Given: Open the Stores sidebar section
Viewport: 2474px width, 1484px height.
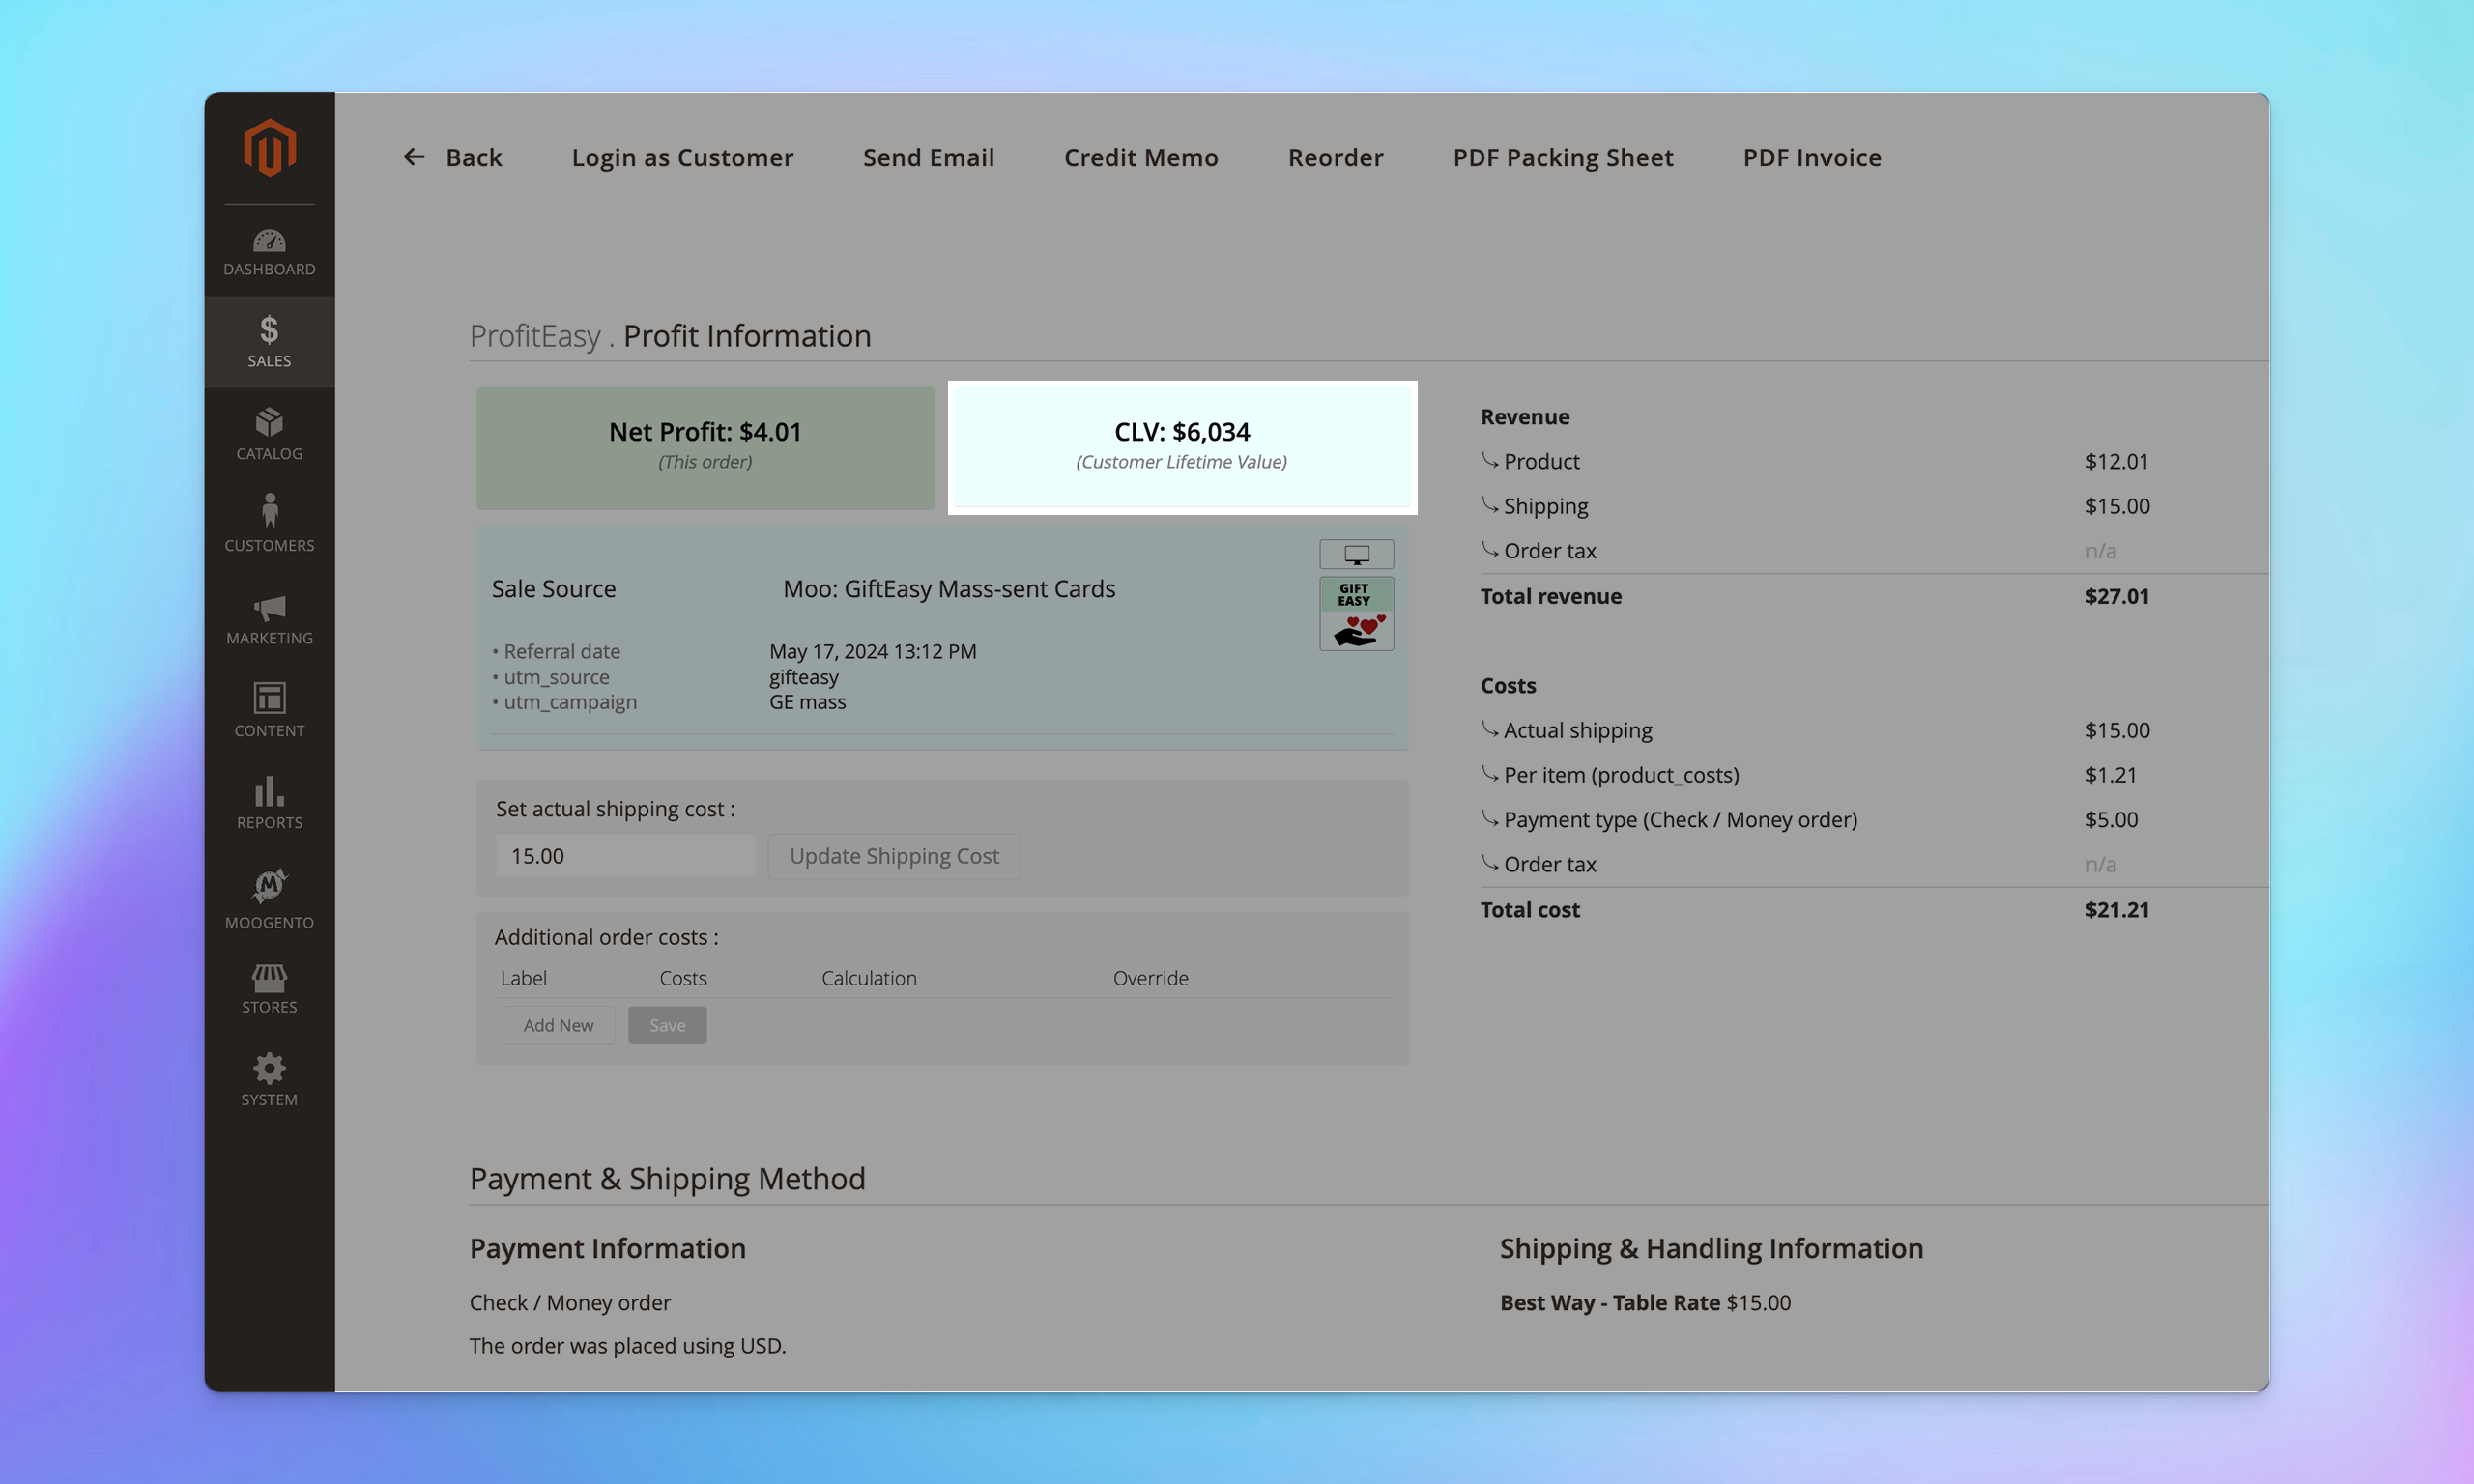Looking at the screenshot, I should click(269, 989).
